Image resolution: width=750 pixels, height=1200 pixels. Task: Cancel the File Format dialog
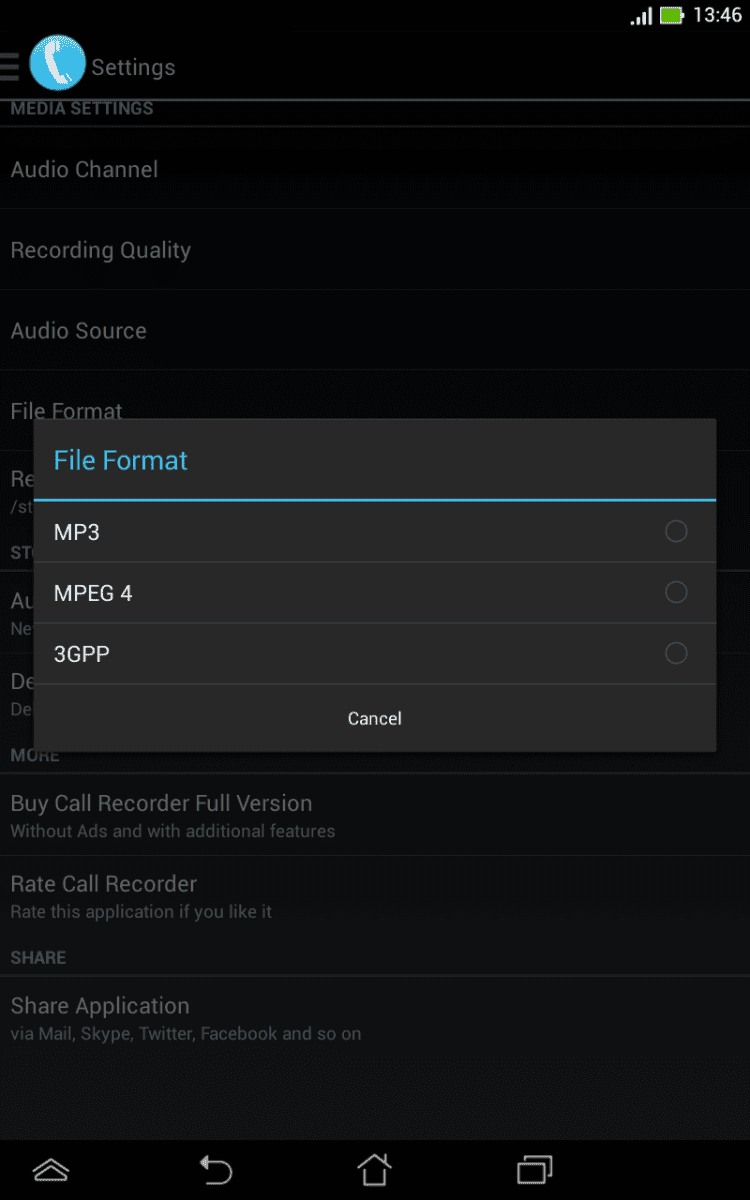click(375, 718)
